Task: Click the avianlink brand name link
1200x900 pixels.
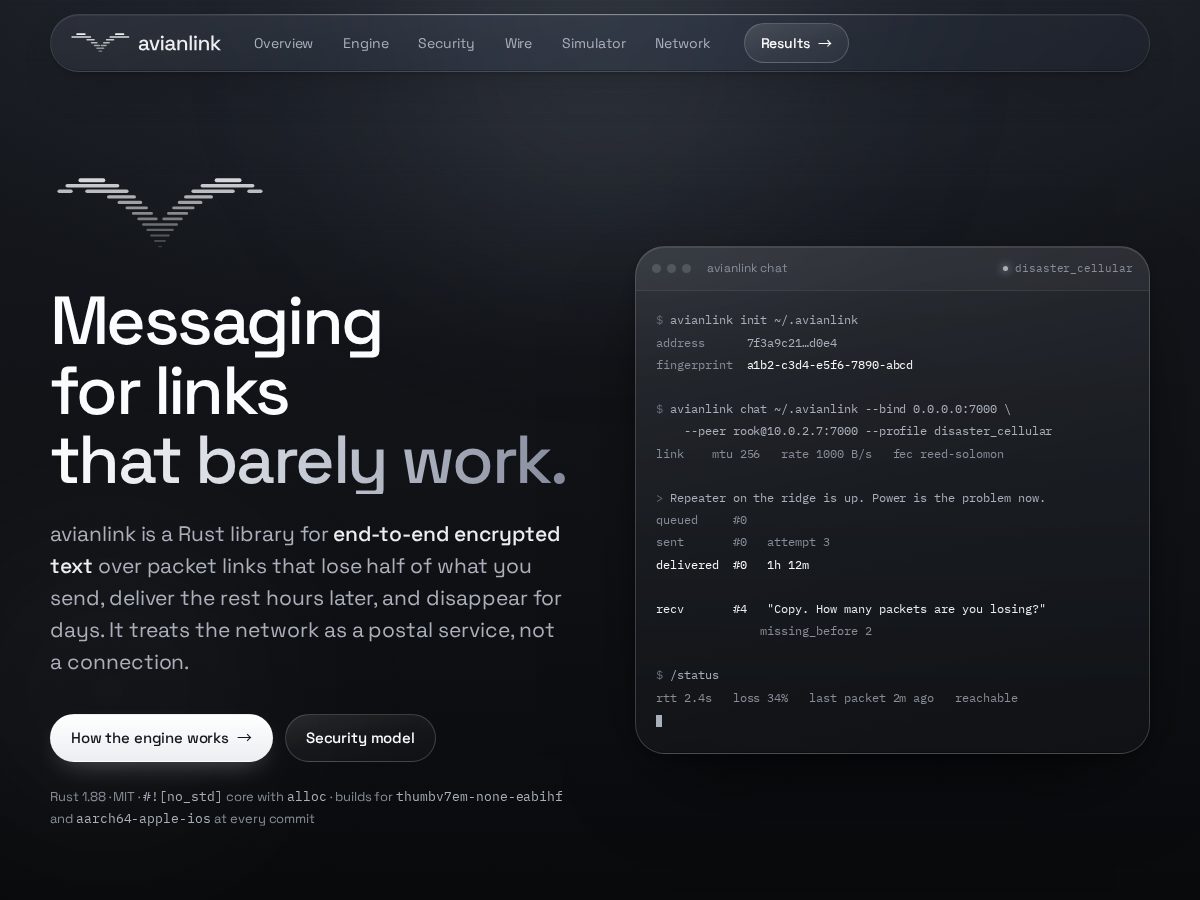Action: coord(179,43)
